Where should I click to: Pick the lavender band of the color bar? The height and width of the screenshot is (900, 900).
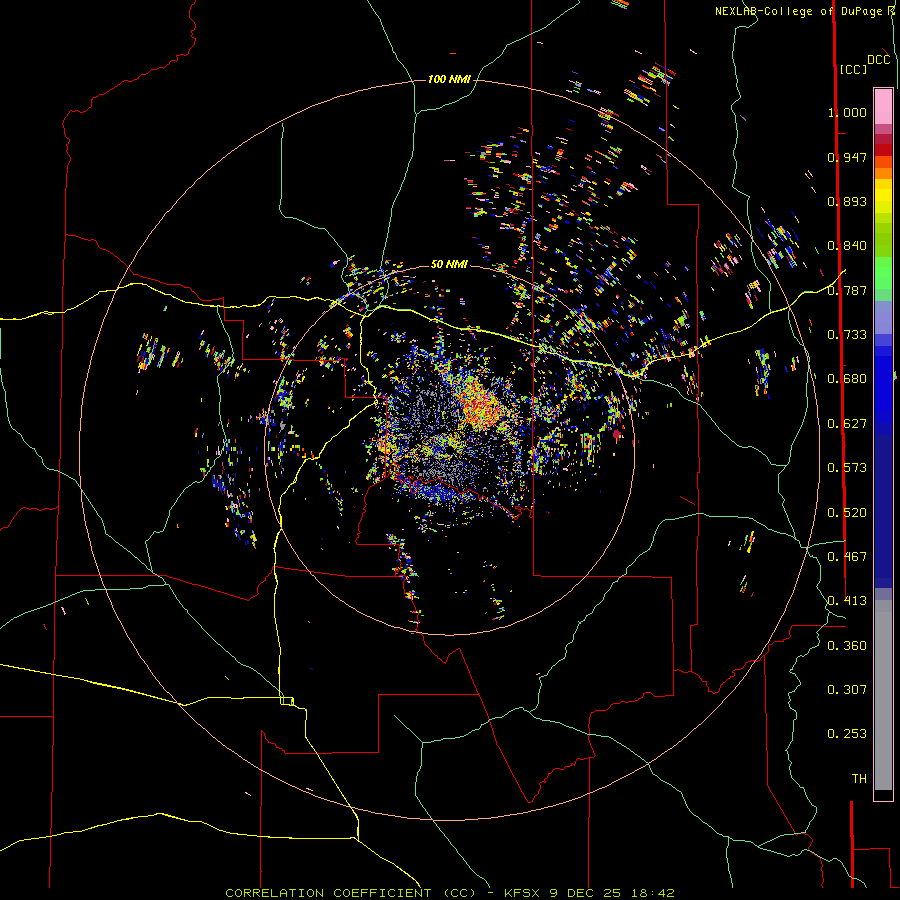[x=883, y=317]
